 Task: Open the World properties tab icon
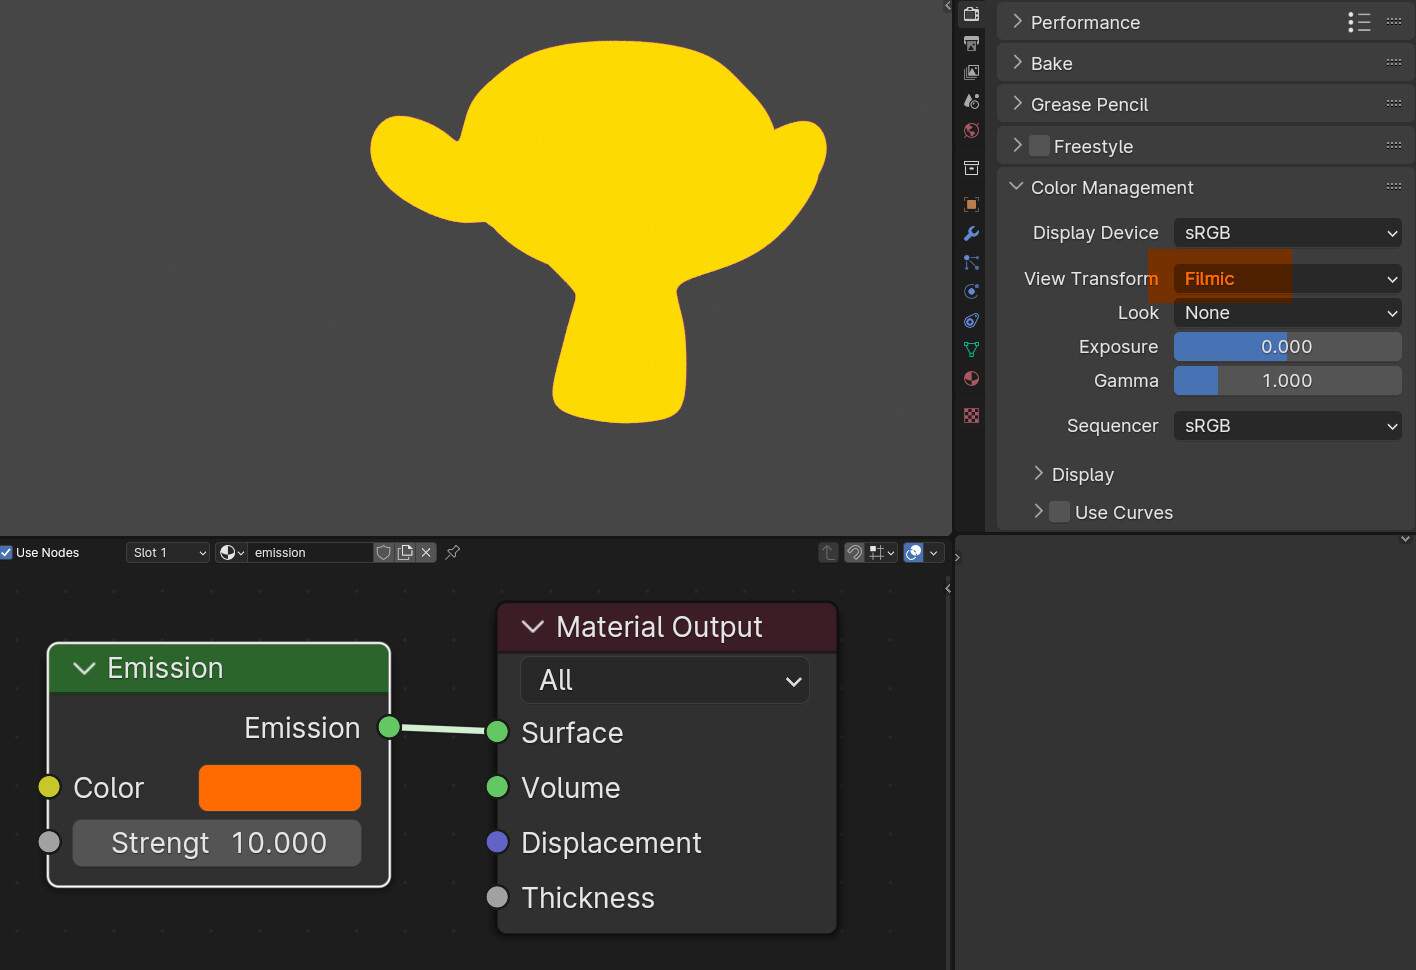pos(971,130)
